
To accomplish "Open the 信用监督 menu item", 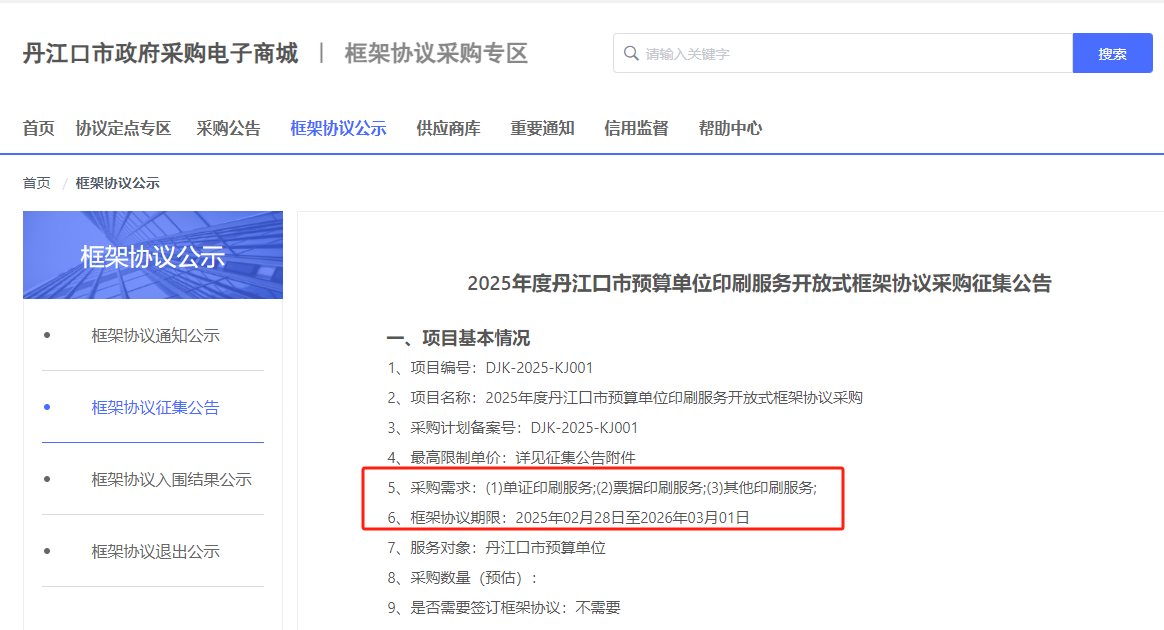I will (x=636, y=128).
